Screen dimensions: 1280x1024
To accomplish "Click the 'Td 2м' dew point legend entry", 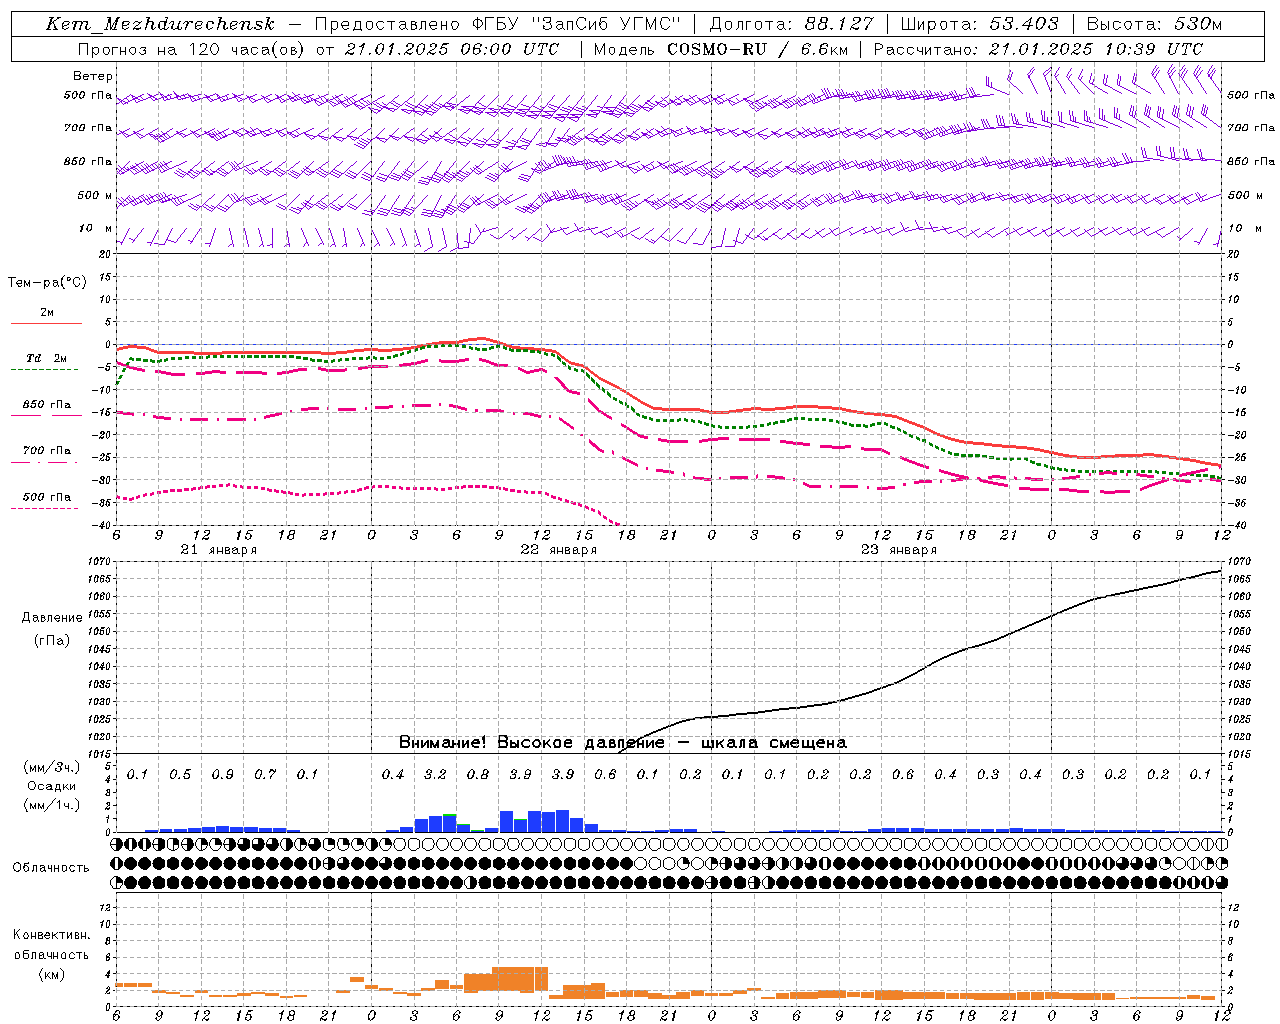I will point(47,358).
